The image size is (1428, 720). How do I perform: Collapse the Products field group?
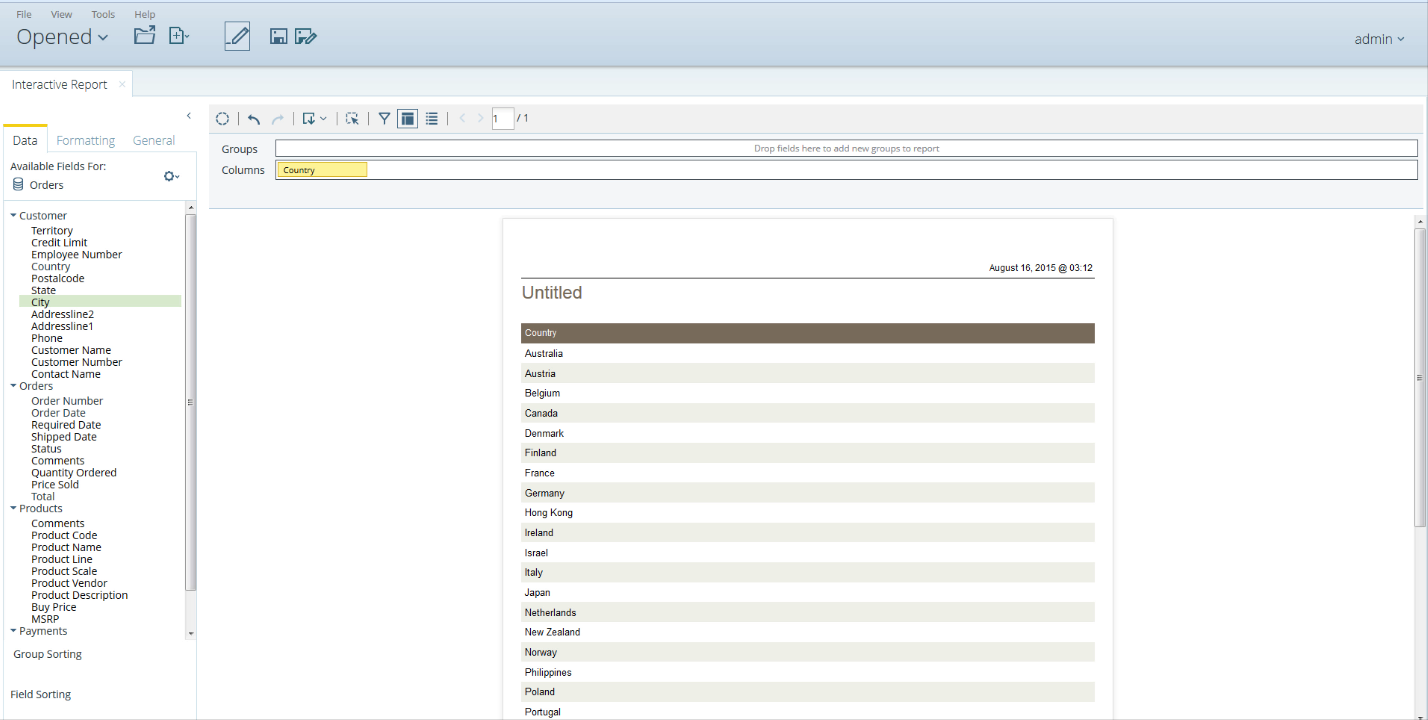[14, 509]
